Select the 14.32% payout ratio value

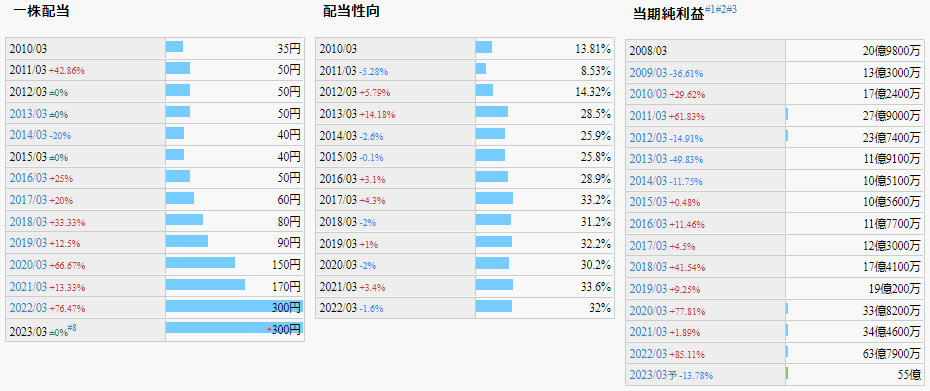coord(593,92)
